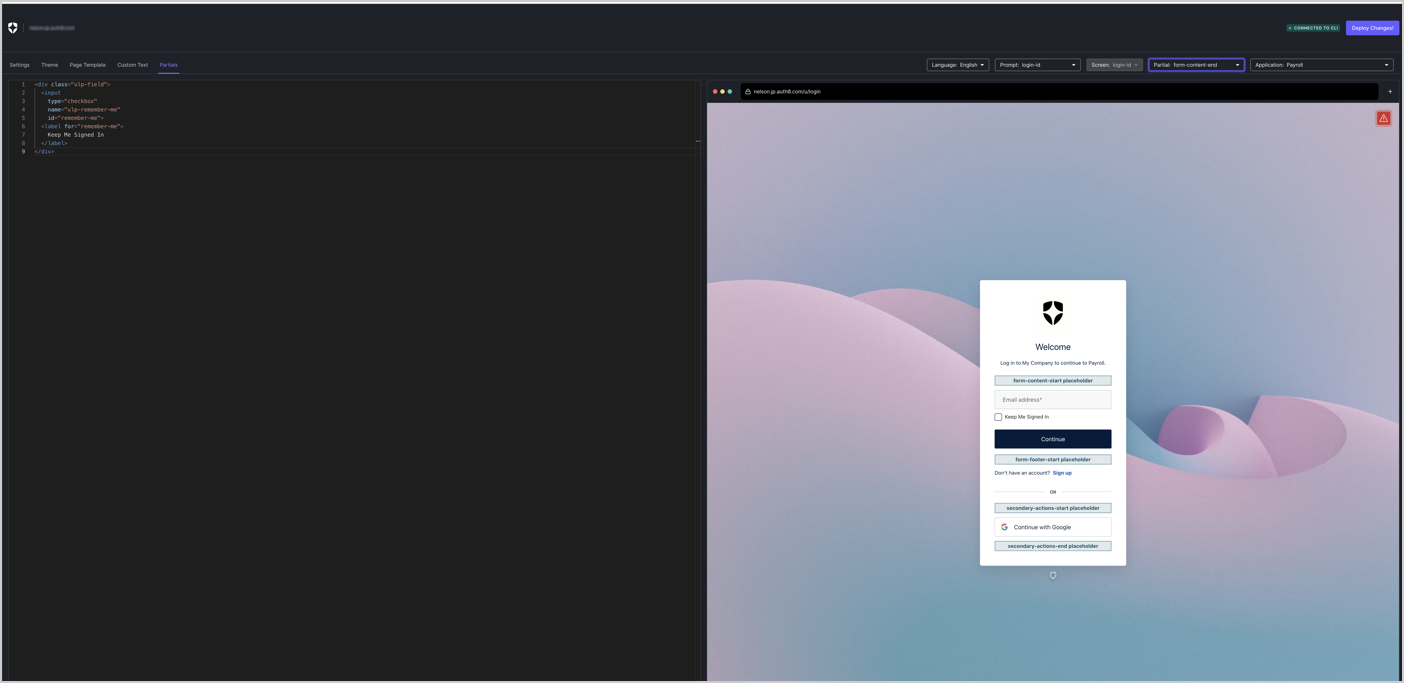
Task: Click Keep Me Signed In text in editor
Action: point(75,135)
